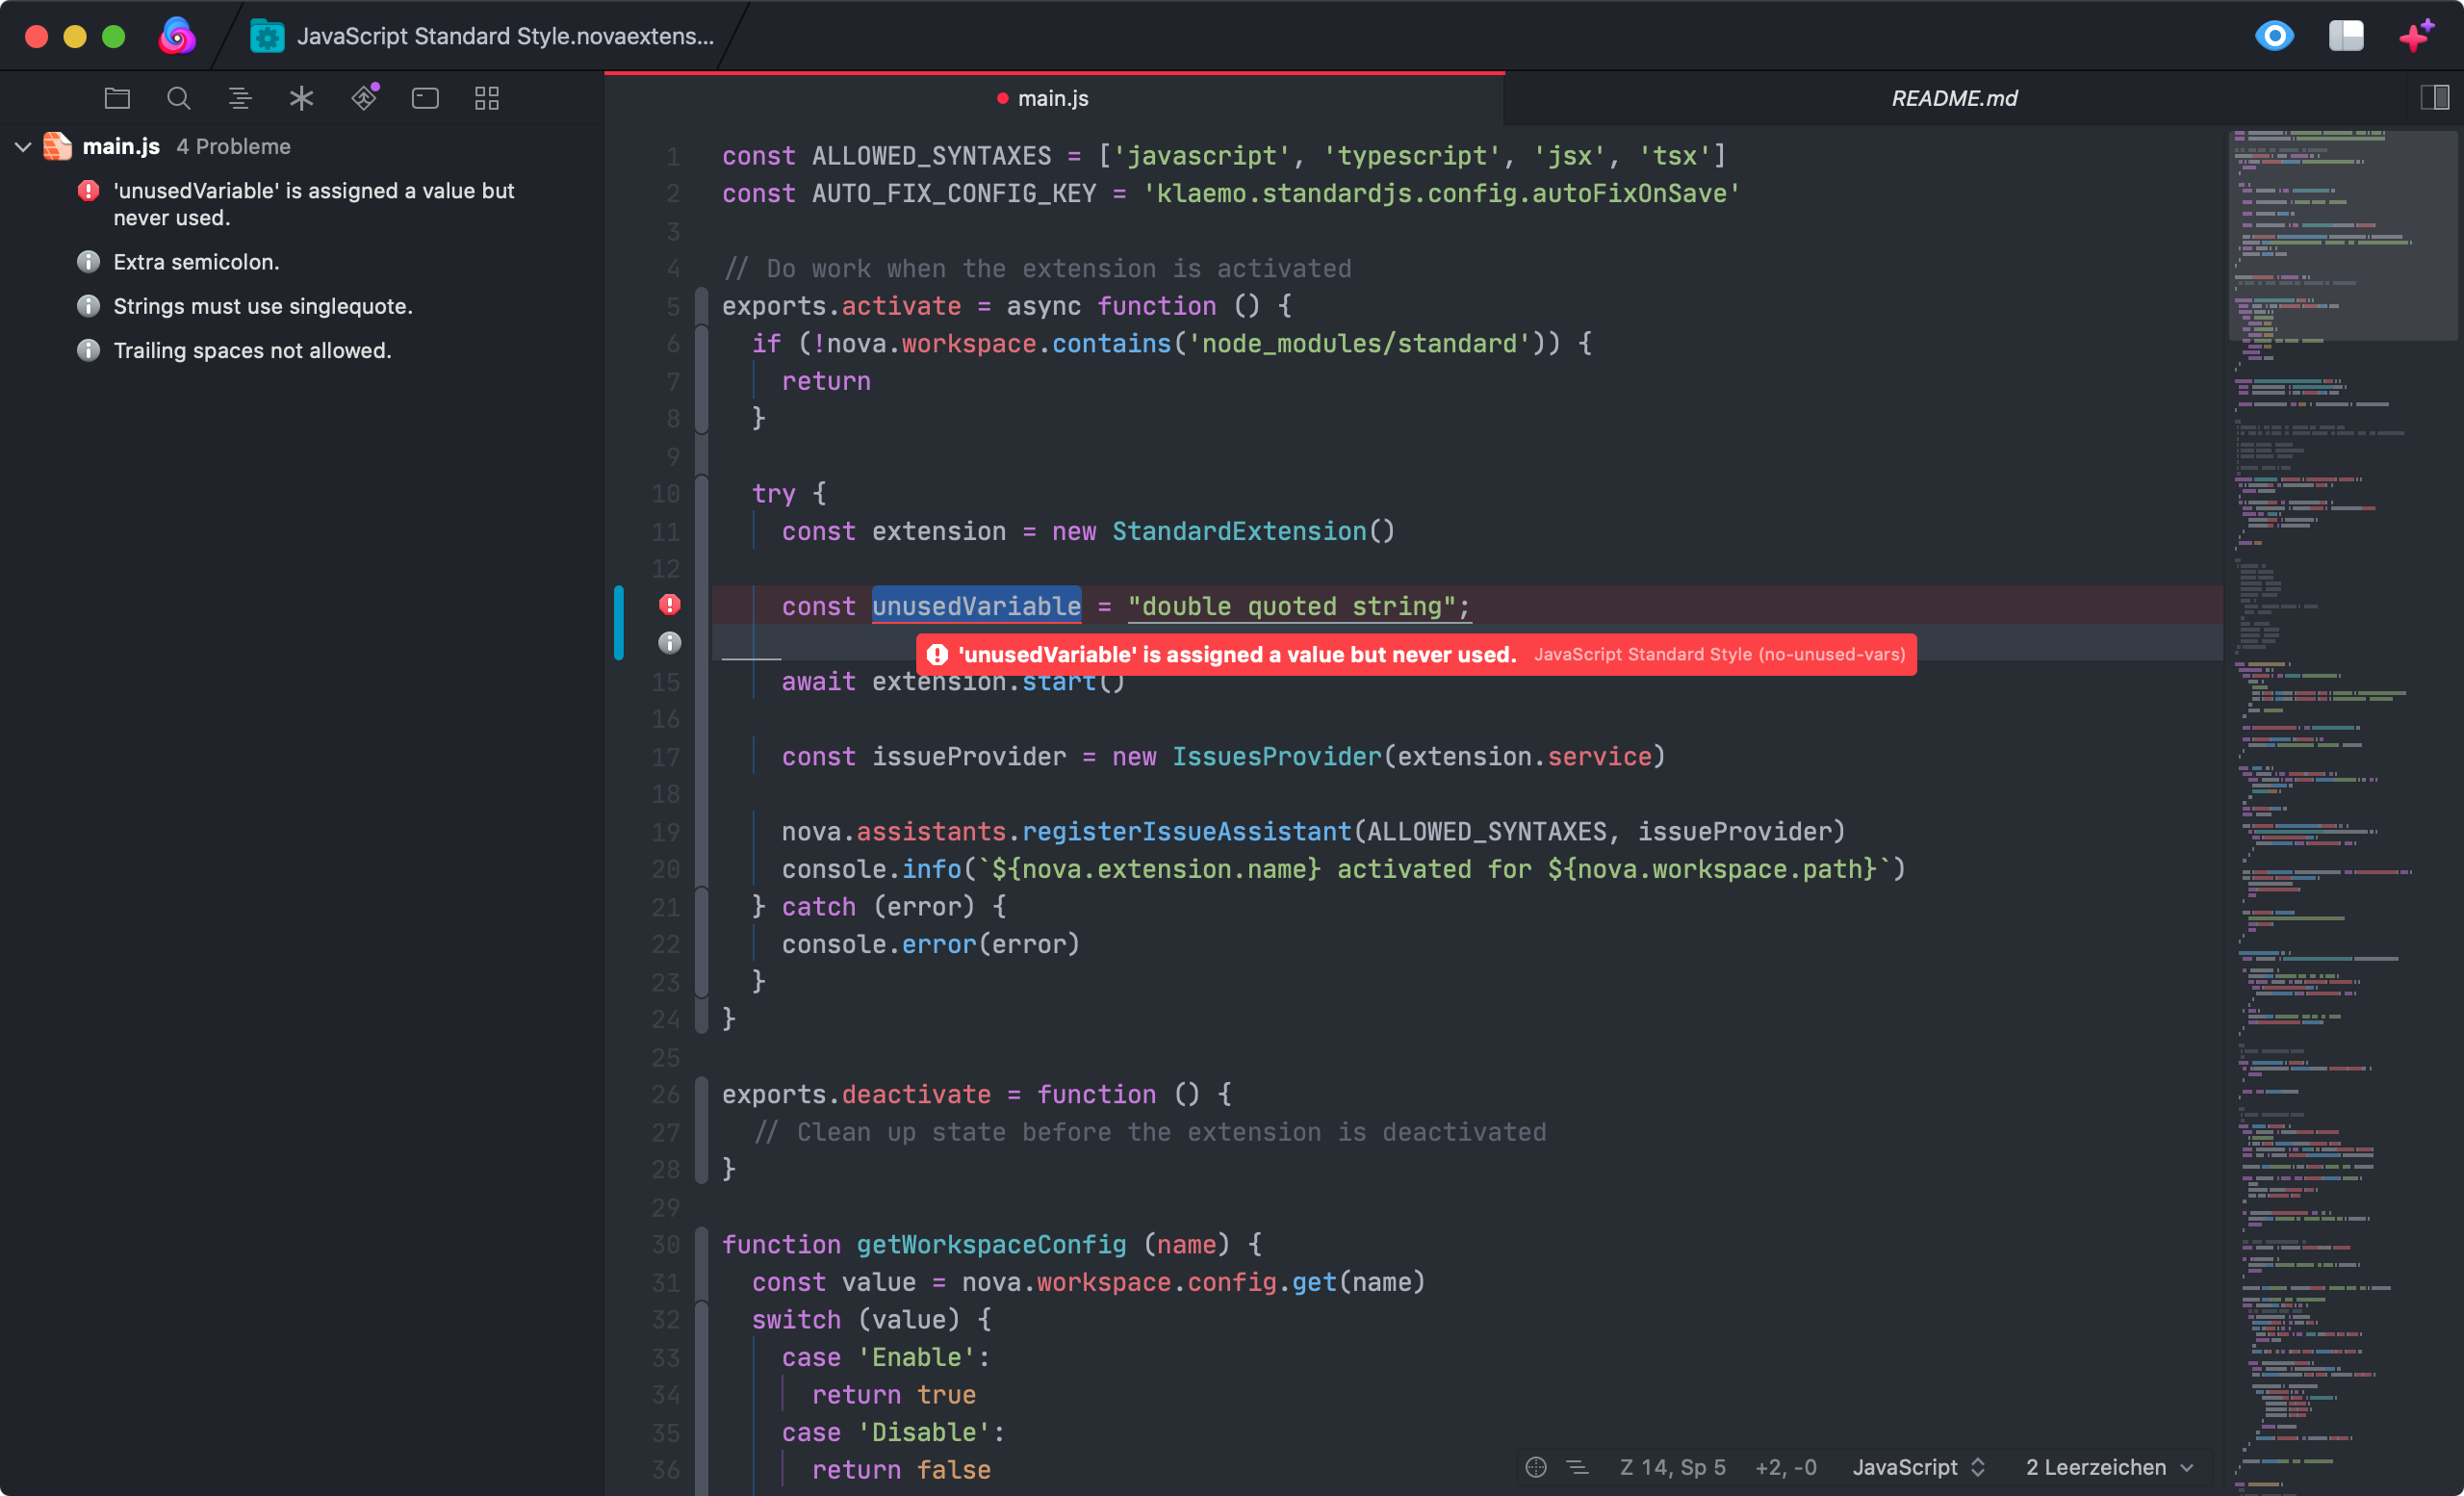The width and height of the screenshot is (2464, 1496).
Task: Click the sidebar search magnifier icon
Action: click(x=178, y=98)
